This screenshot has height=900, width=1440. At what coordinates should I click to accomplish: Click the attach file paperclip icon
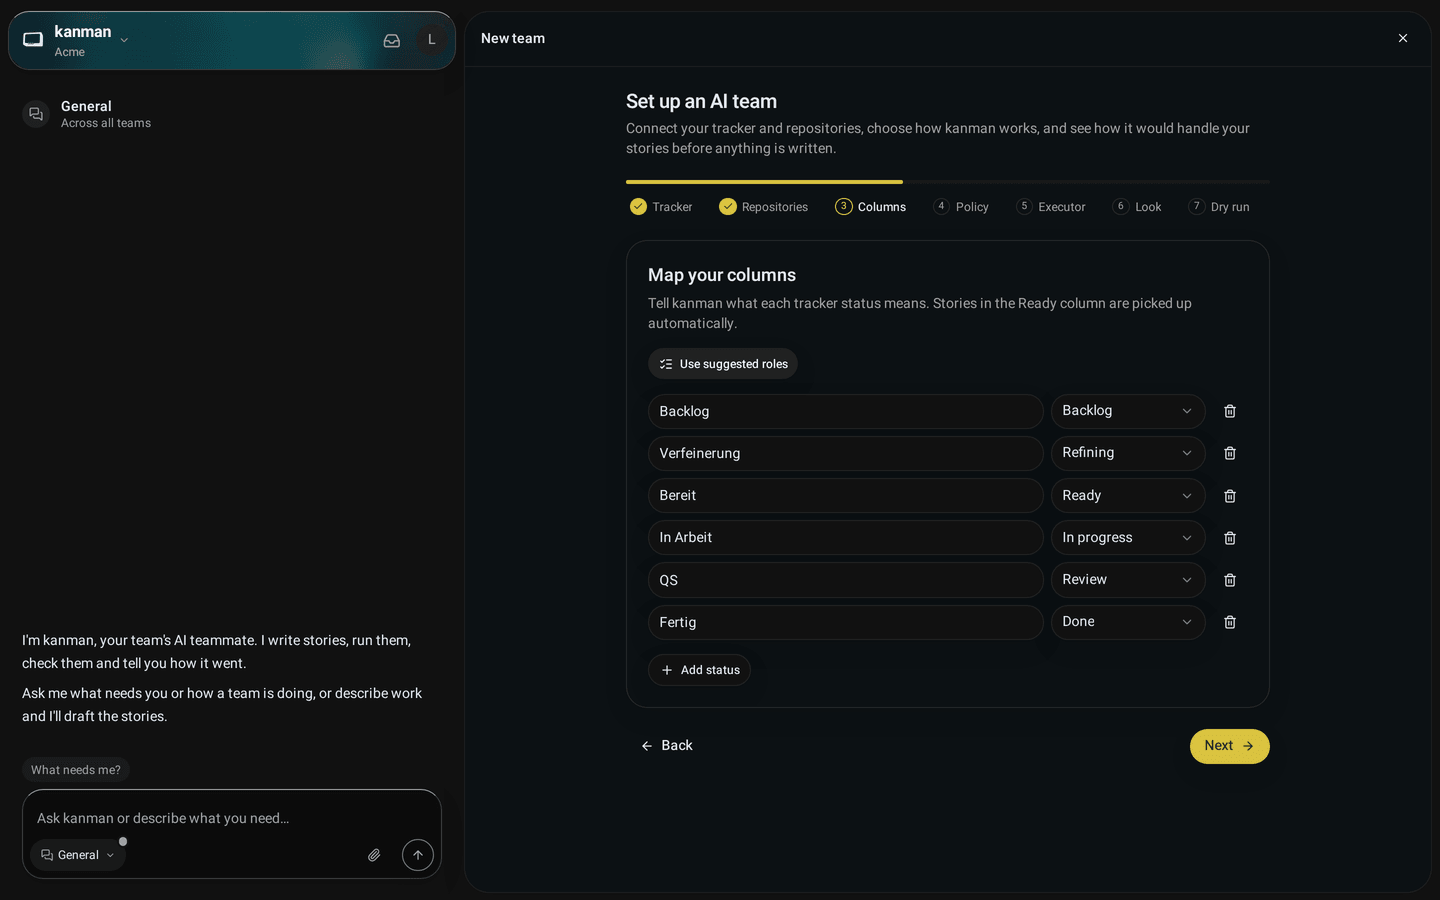[374, 855]
